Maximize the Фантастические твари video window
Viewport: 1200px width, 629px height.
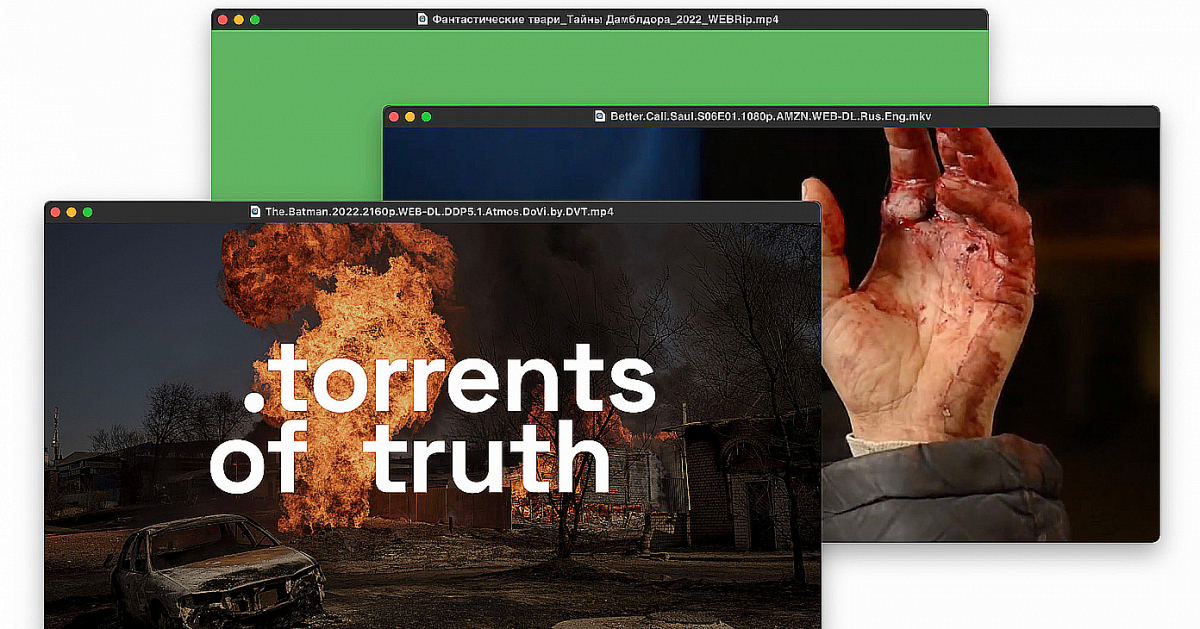click(x=254, y=19)
